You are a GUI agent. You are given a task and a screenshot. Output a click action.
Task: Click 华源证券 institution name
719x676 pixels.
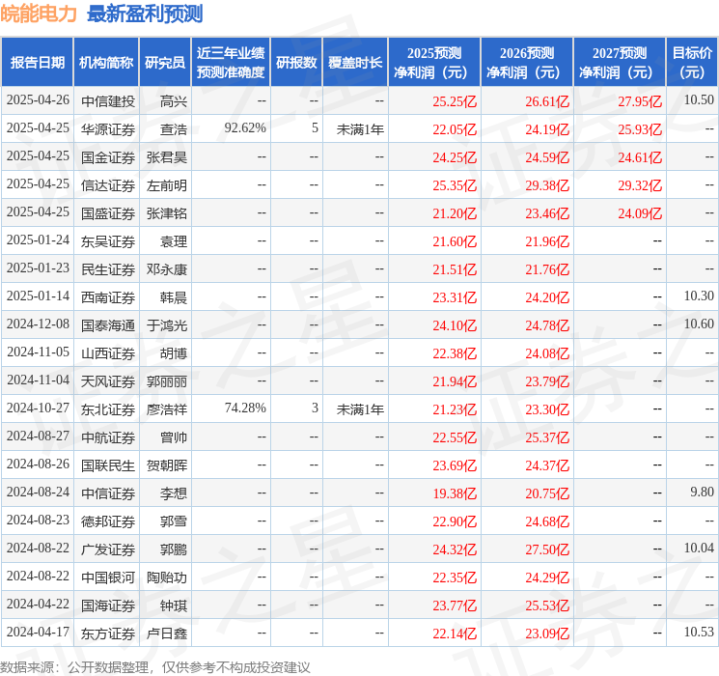coord(108,129)
